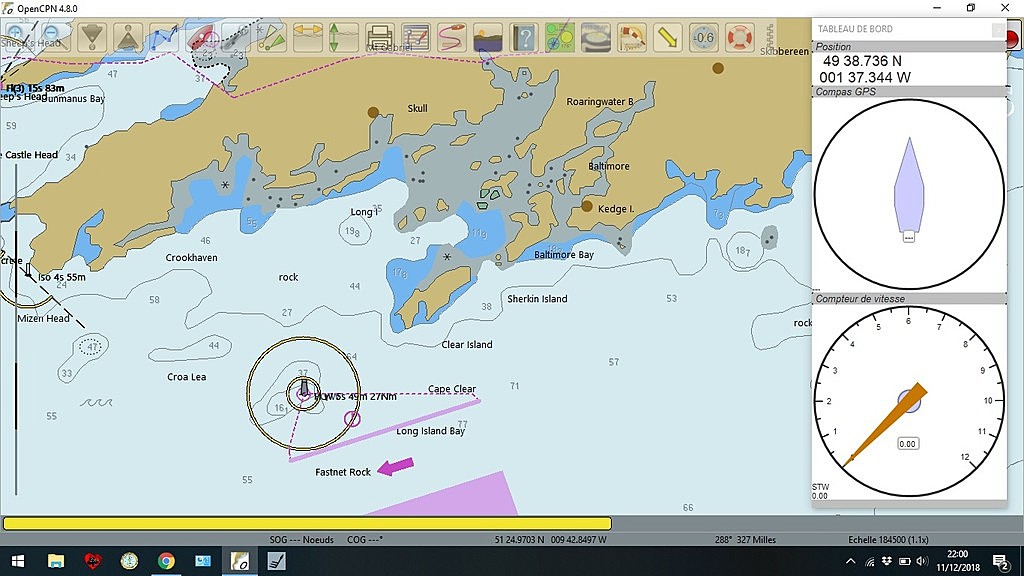Open the Windows Start menu
Viewport: 1024px width, 576px height.
[18, 561]
